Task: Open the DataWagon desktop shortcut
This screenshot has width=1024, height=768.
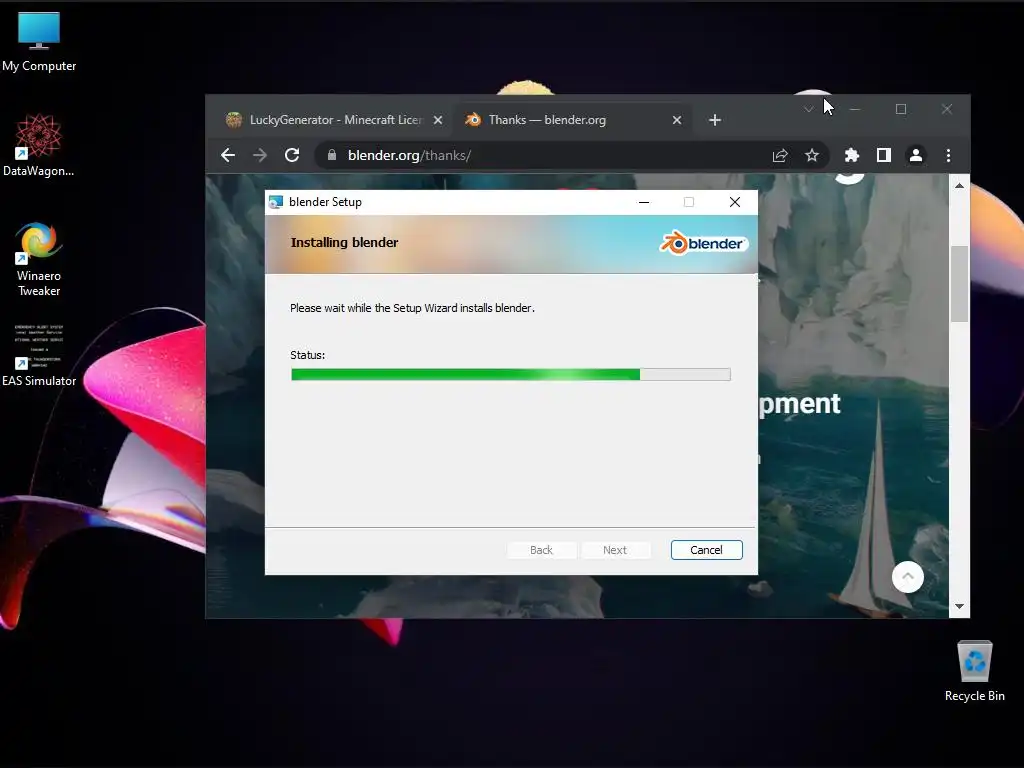Action: pos(39,145)
